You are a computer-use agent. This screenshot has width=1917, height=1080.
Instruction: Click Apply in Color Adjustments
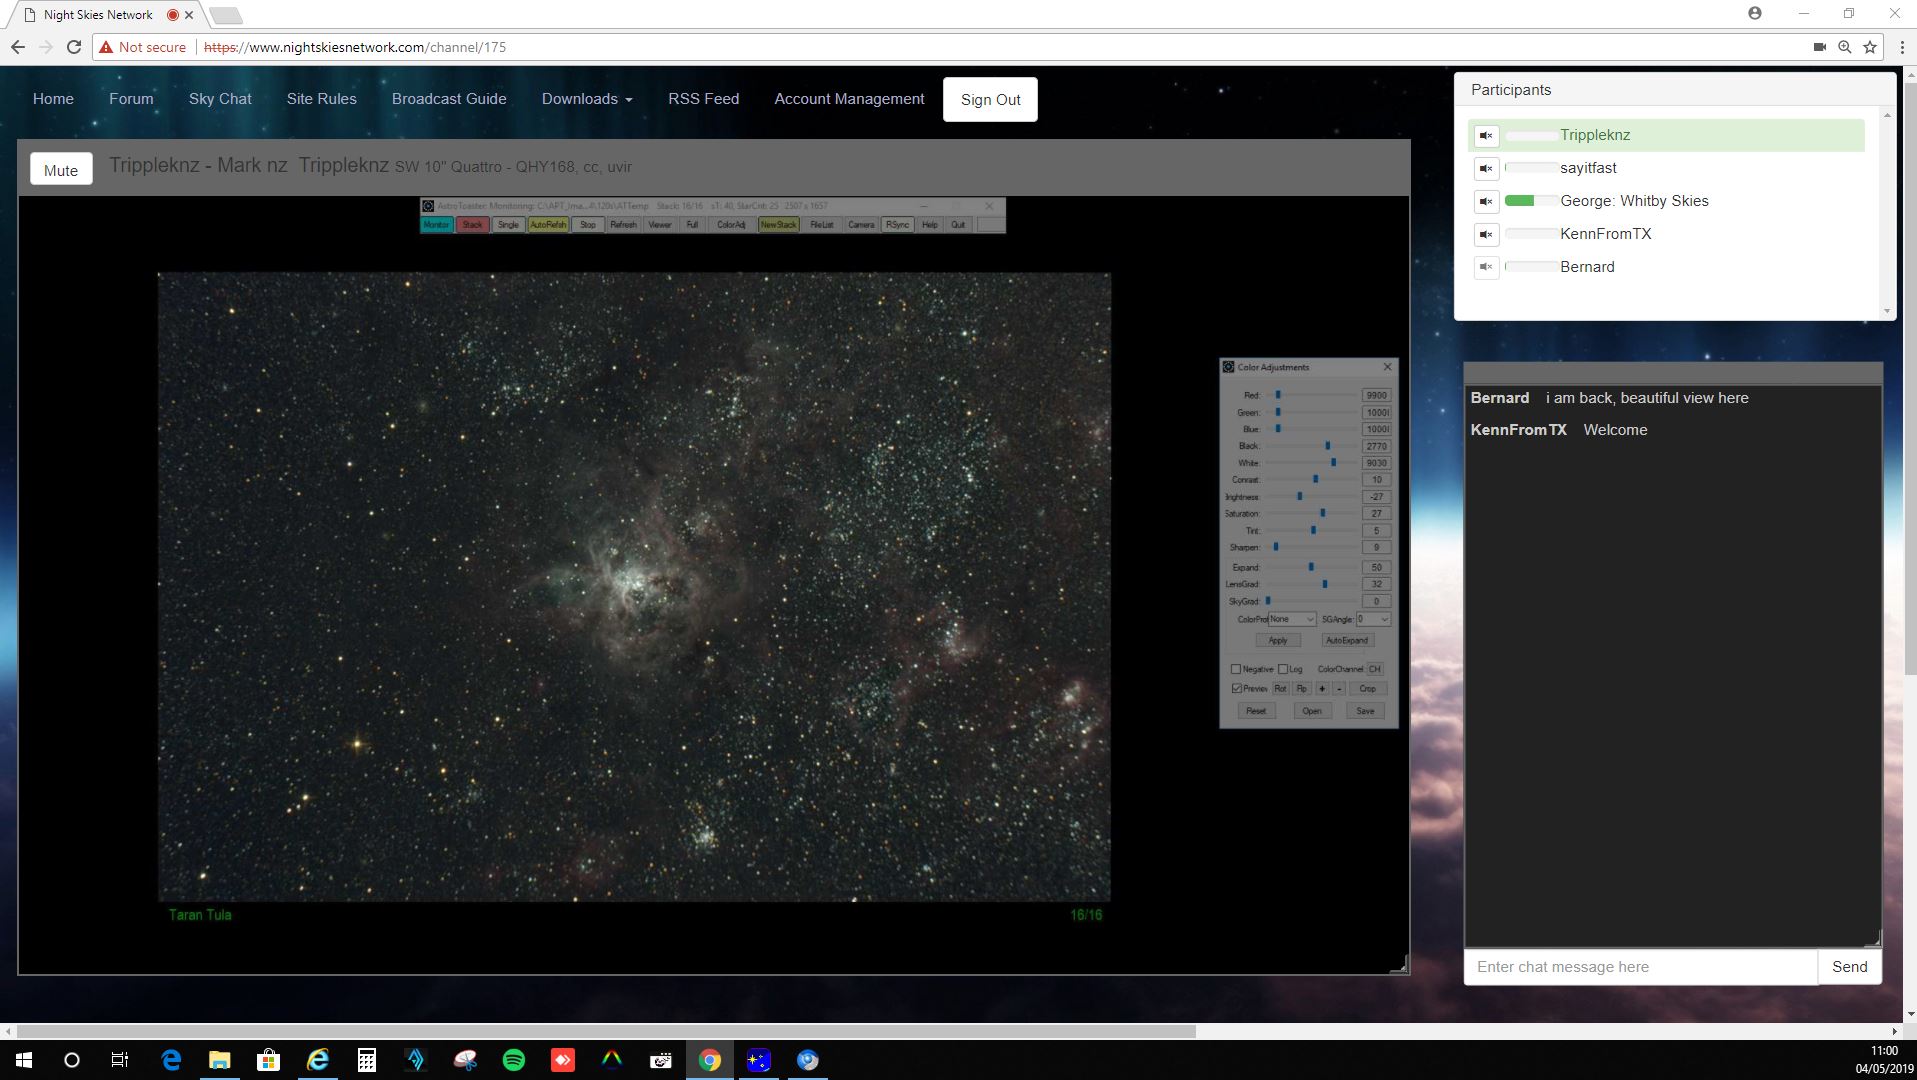point(1278,640)
